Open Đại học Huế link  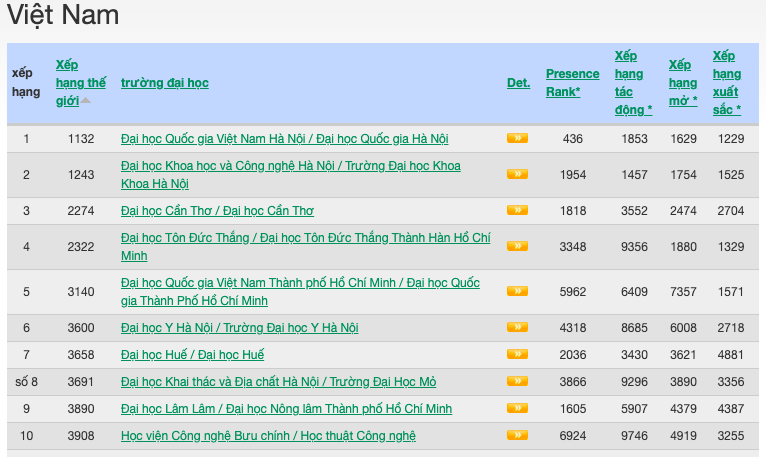pos(192,354)
